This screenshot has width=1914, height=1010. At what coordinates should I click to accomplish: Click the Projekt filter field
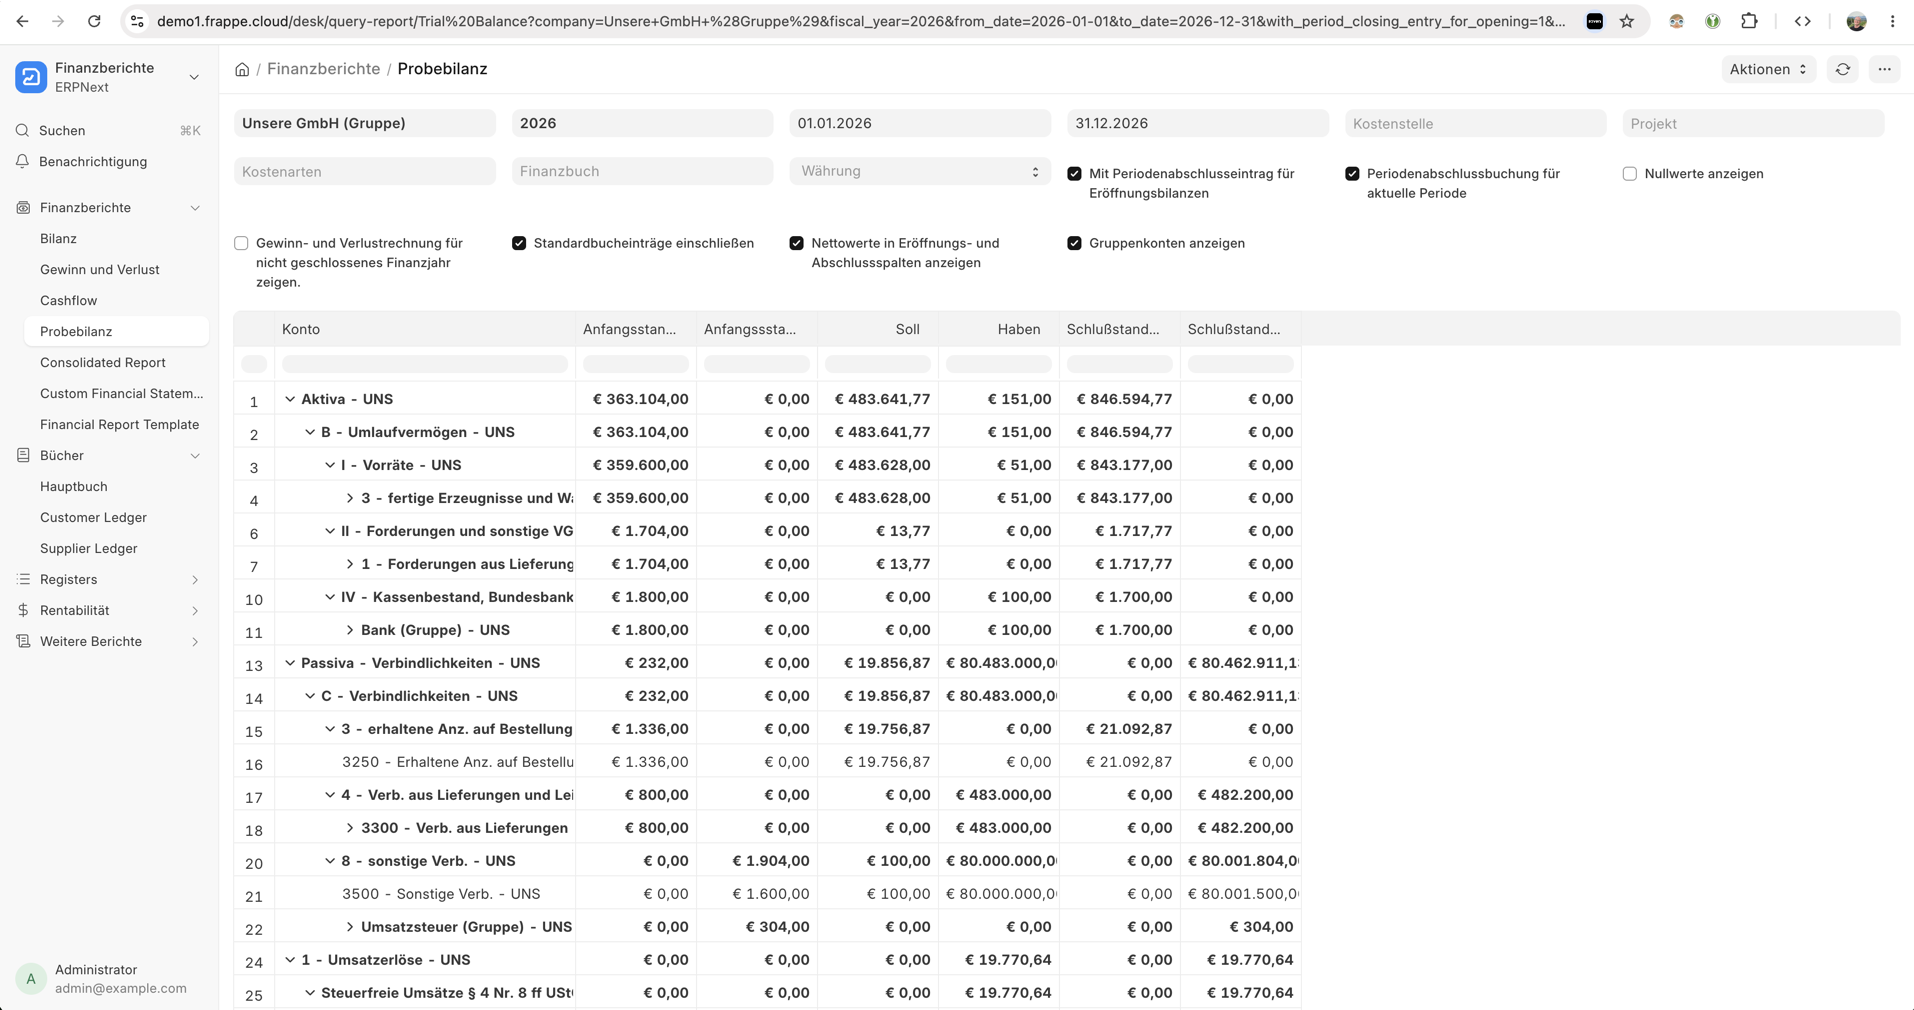(1753, 123)
